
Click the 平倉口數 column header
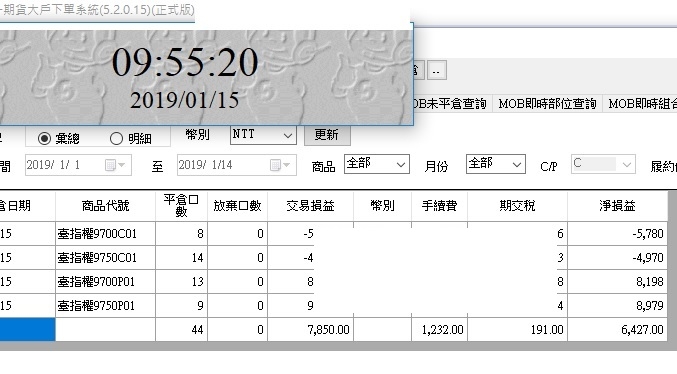(181, 206)
